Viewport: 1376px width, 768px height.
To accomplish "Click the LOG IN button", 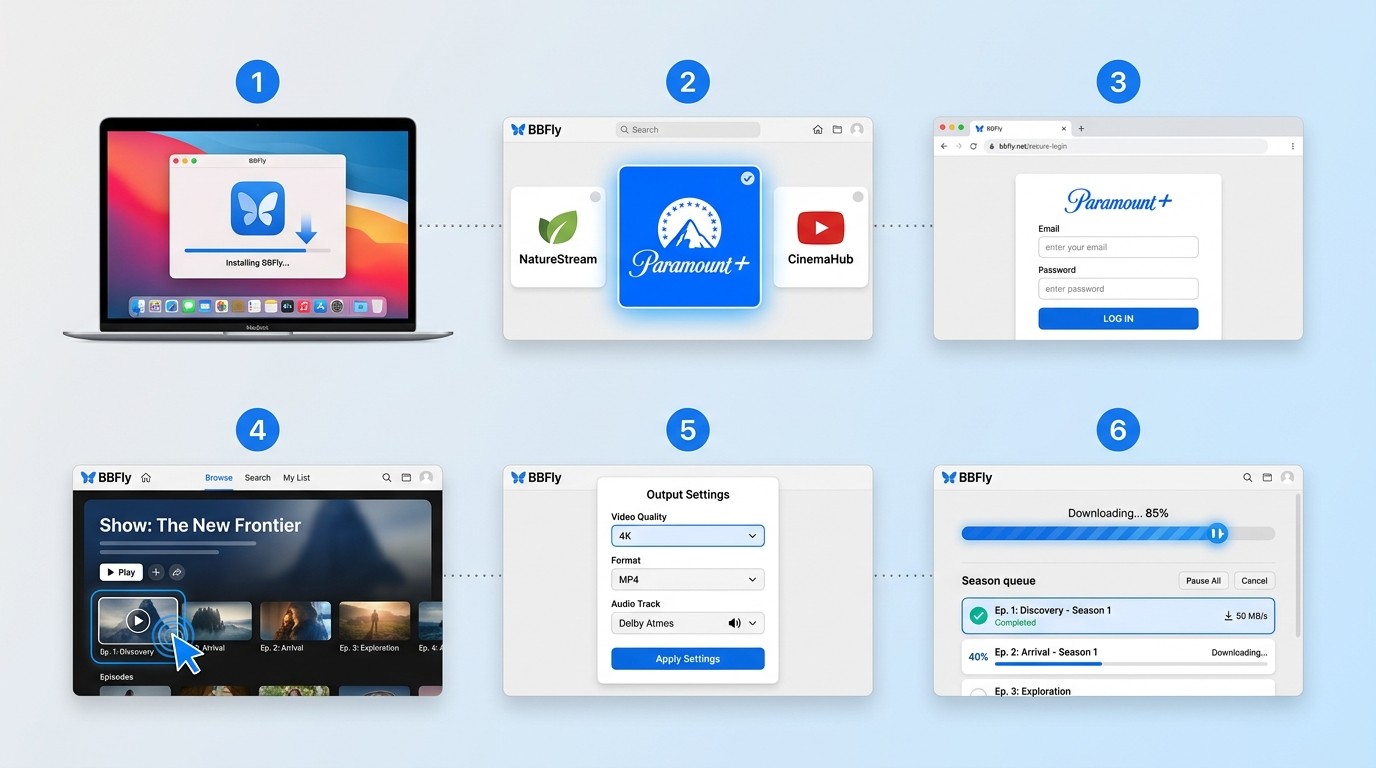I will (1118, 319).
